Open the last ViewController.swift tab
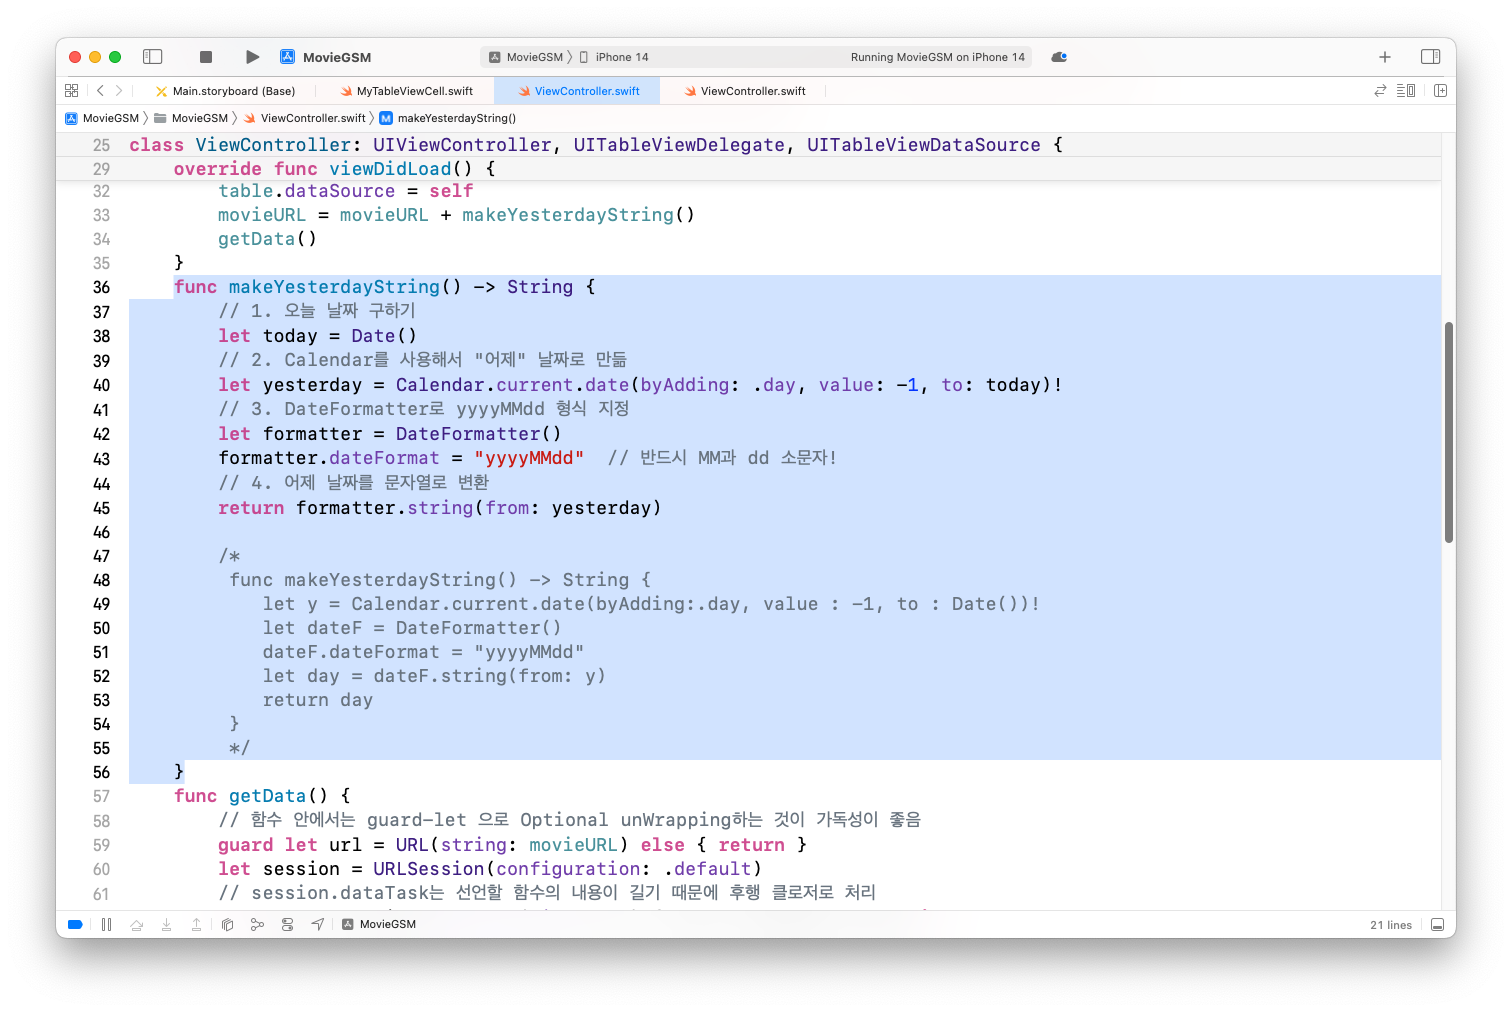The height and width of the screenshot is (1012, 1512). [745, 91]
